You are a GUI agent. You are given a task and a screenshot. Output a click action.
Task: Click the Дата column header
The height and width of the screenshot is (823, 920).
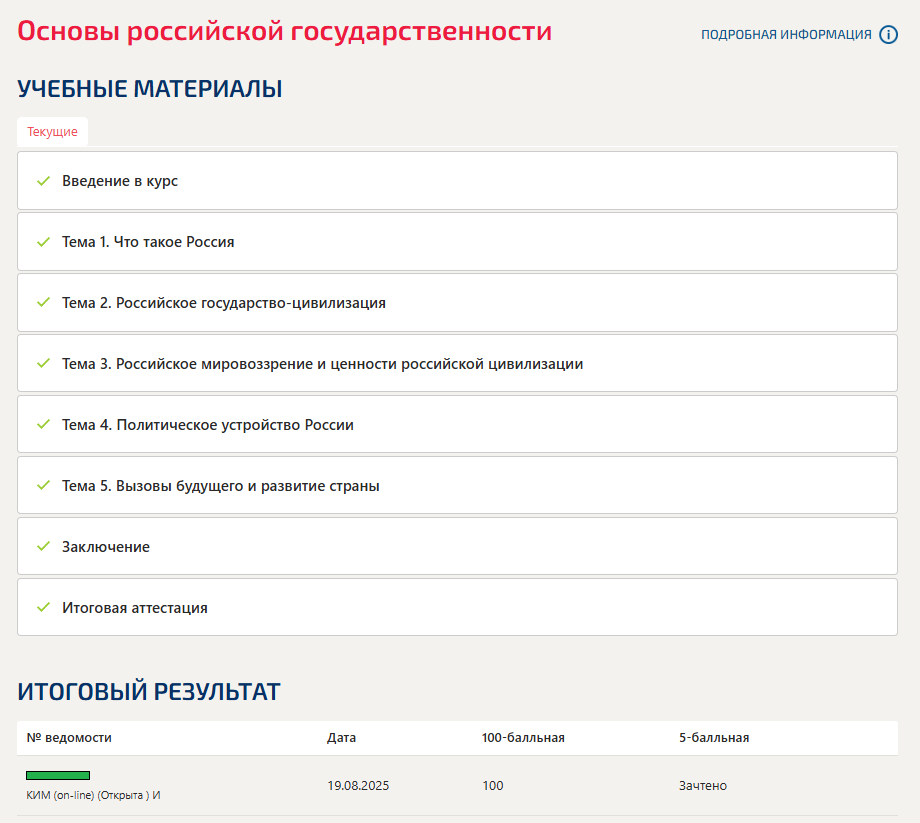(x=341, y=738)
